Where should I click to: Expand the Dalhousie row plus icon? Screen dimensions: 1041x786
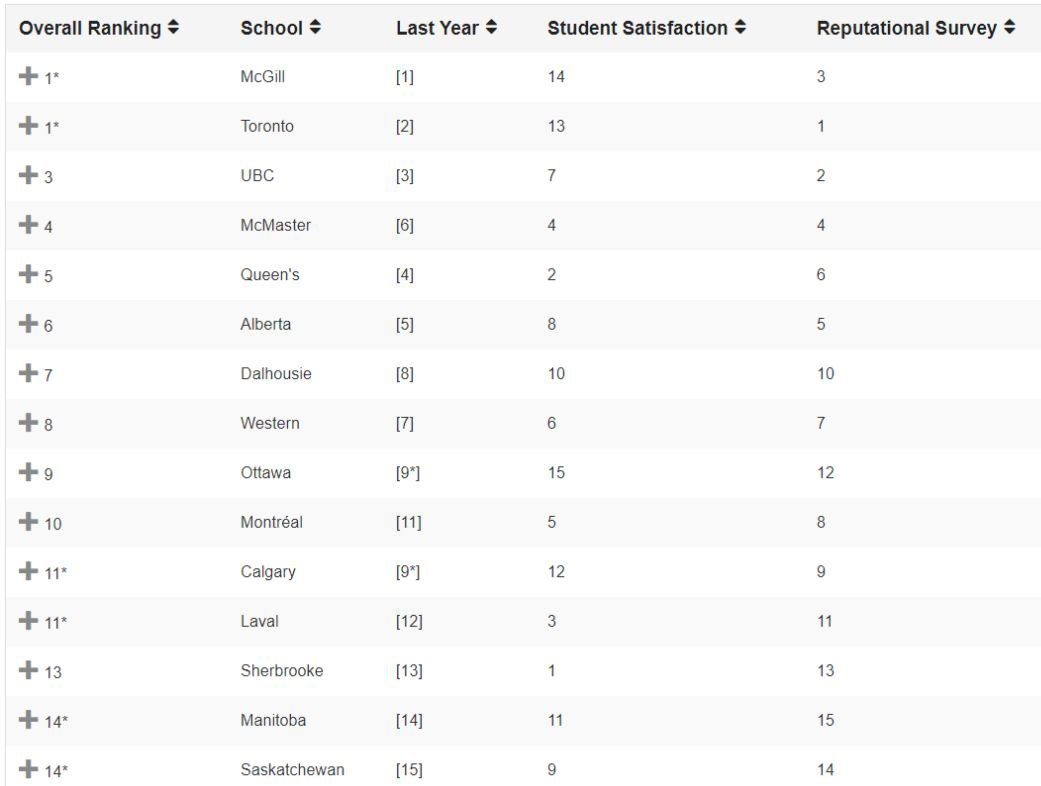pos(28,372)
